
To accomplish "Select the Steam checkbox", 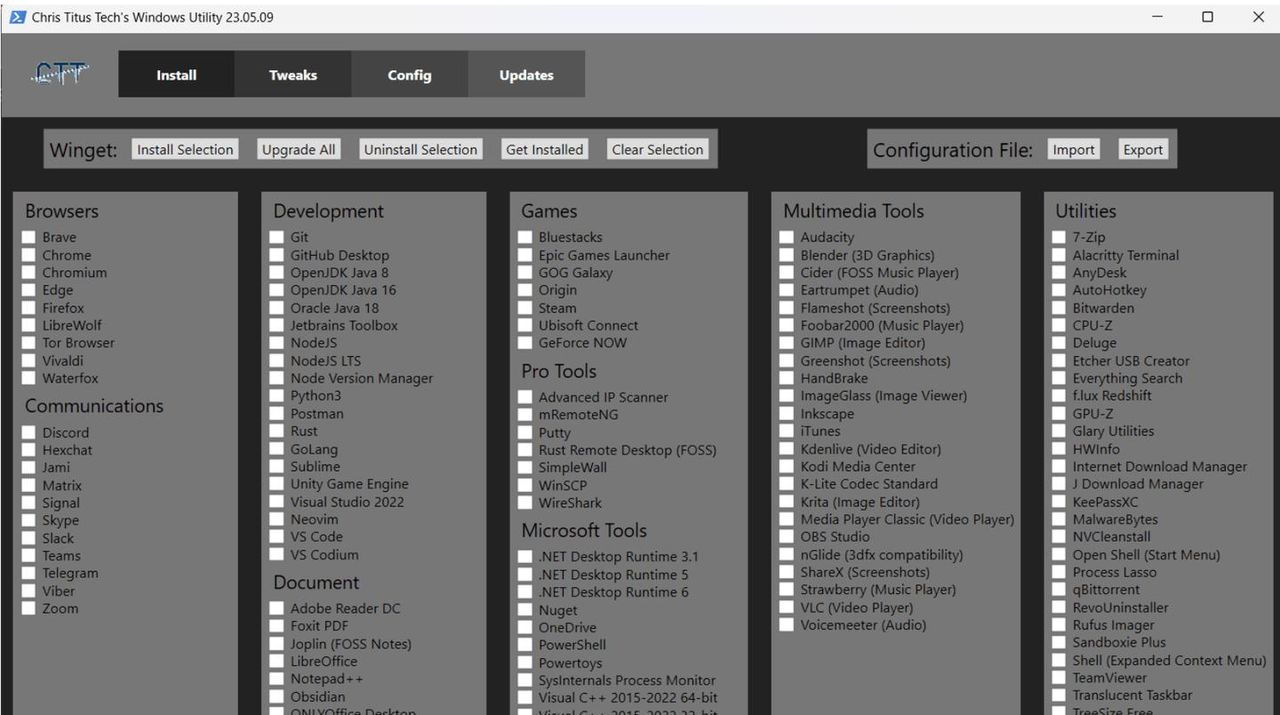I will click(x=525, y=308).
